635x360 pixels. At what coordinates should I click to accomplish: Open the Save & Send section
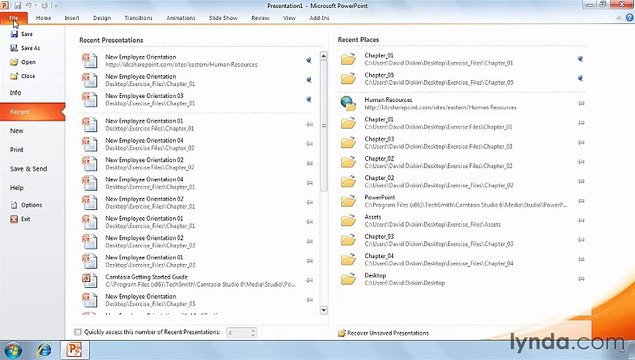coord(28,169)
